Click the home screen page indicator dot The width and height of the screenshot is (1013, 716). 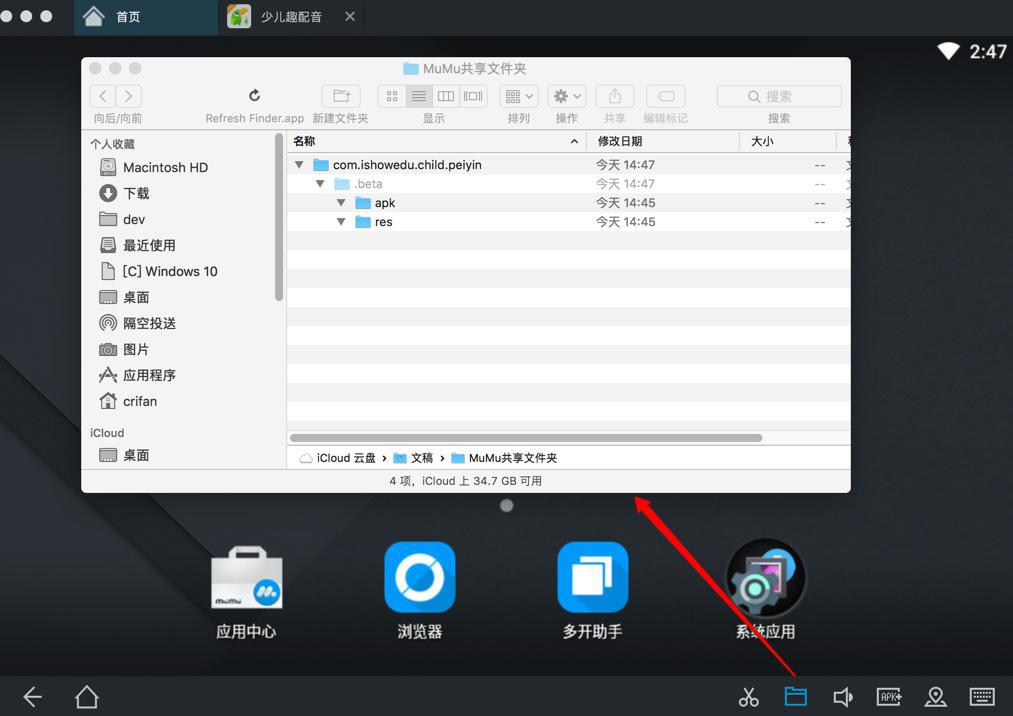click(506, 505)
